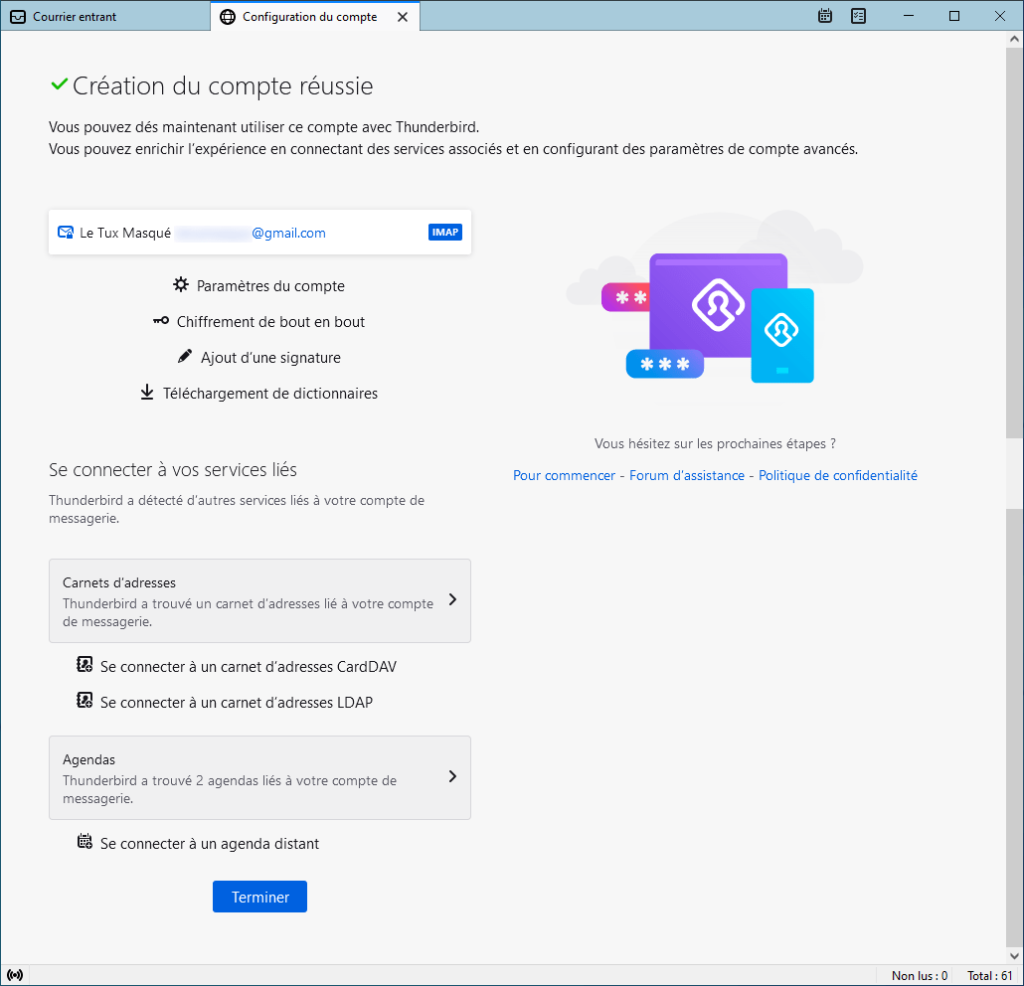Click the key icon for end-to-end encryption
This screenshot has height=986, width=1024.
tap(161, 321)
